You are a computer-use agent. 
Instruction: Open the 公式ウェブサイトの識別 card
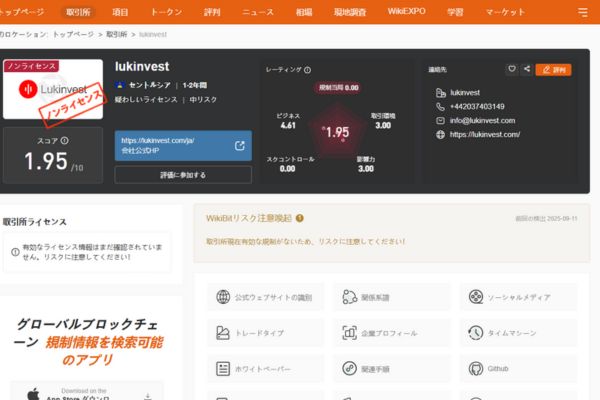coord(266,297)
